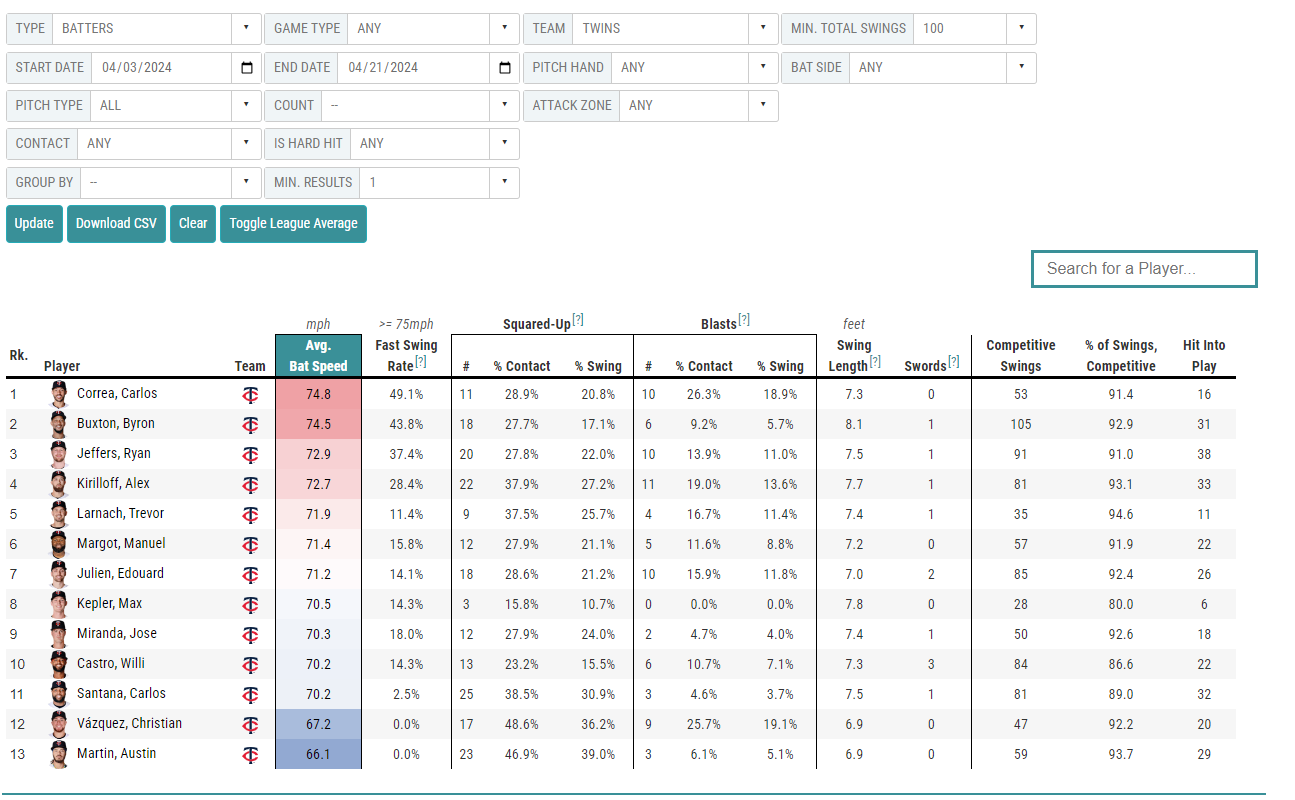Screen dimensions: 1295x800
Task: Click the Fast Swing Rate help icon
Action: (x=421, y=362)
